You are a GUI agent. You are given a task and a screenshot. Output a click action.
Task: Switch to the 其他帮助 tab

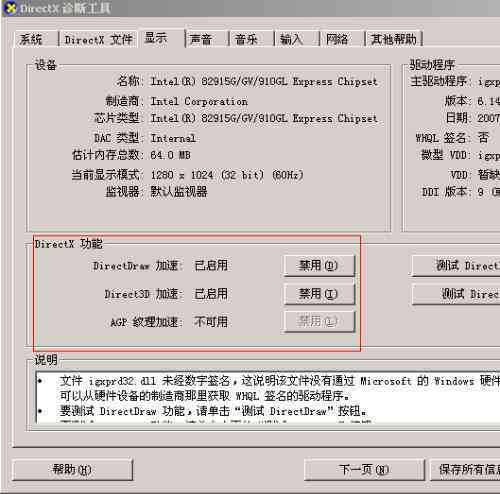394,40
